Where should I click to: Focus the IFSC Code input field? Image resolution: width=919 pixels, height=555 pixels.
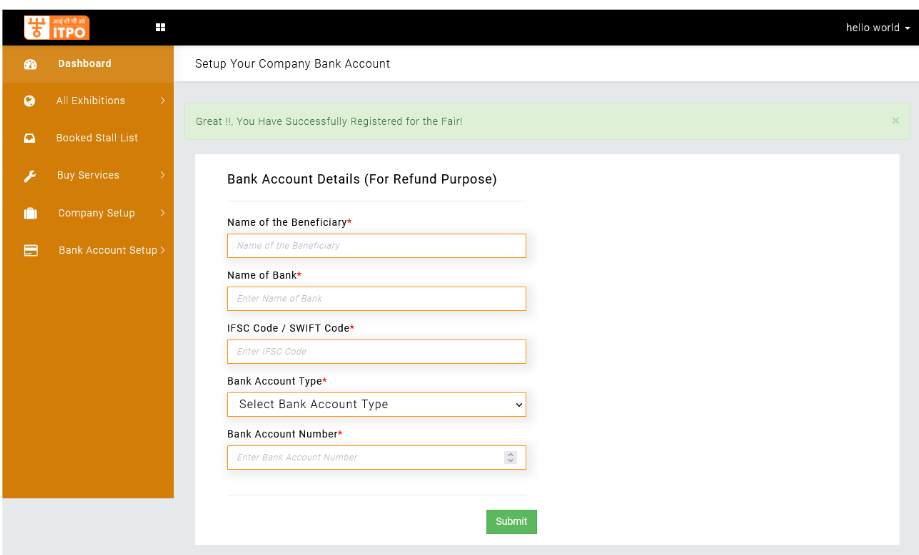[376, 352]
